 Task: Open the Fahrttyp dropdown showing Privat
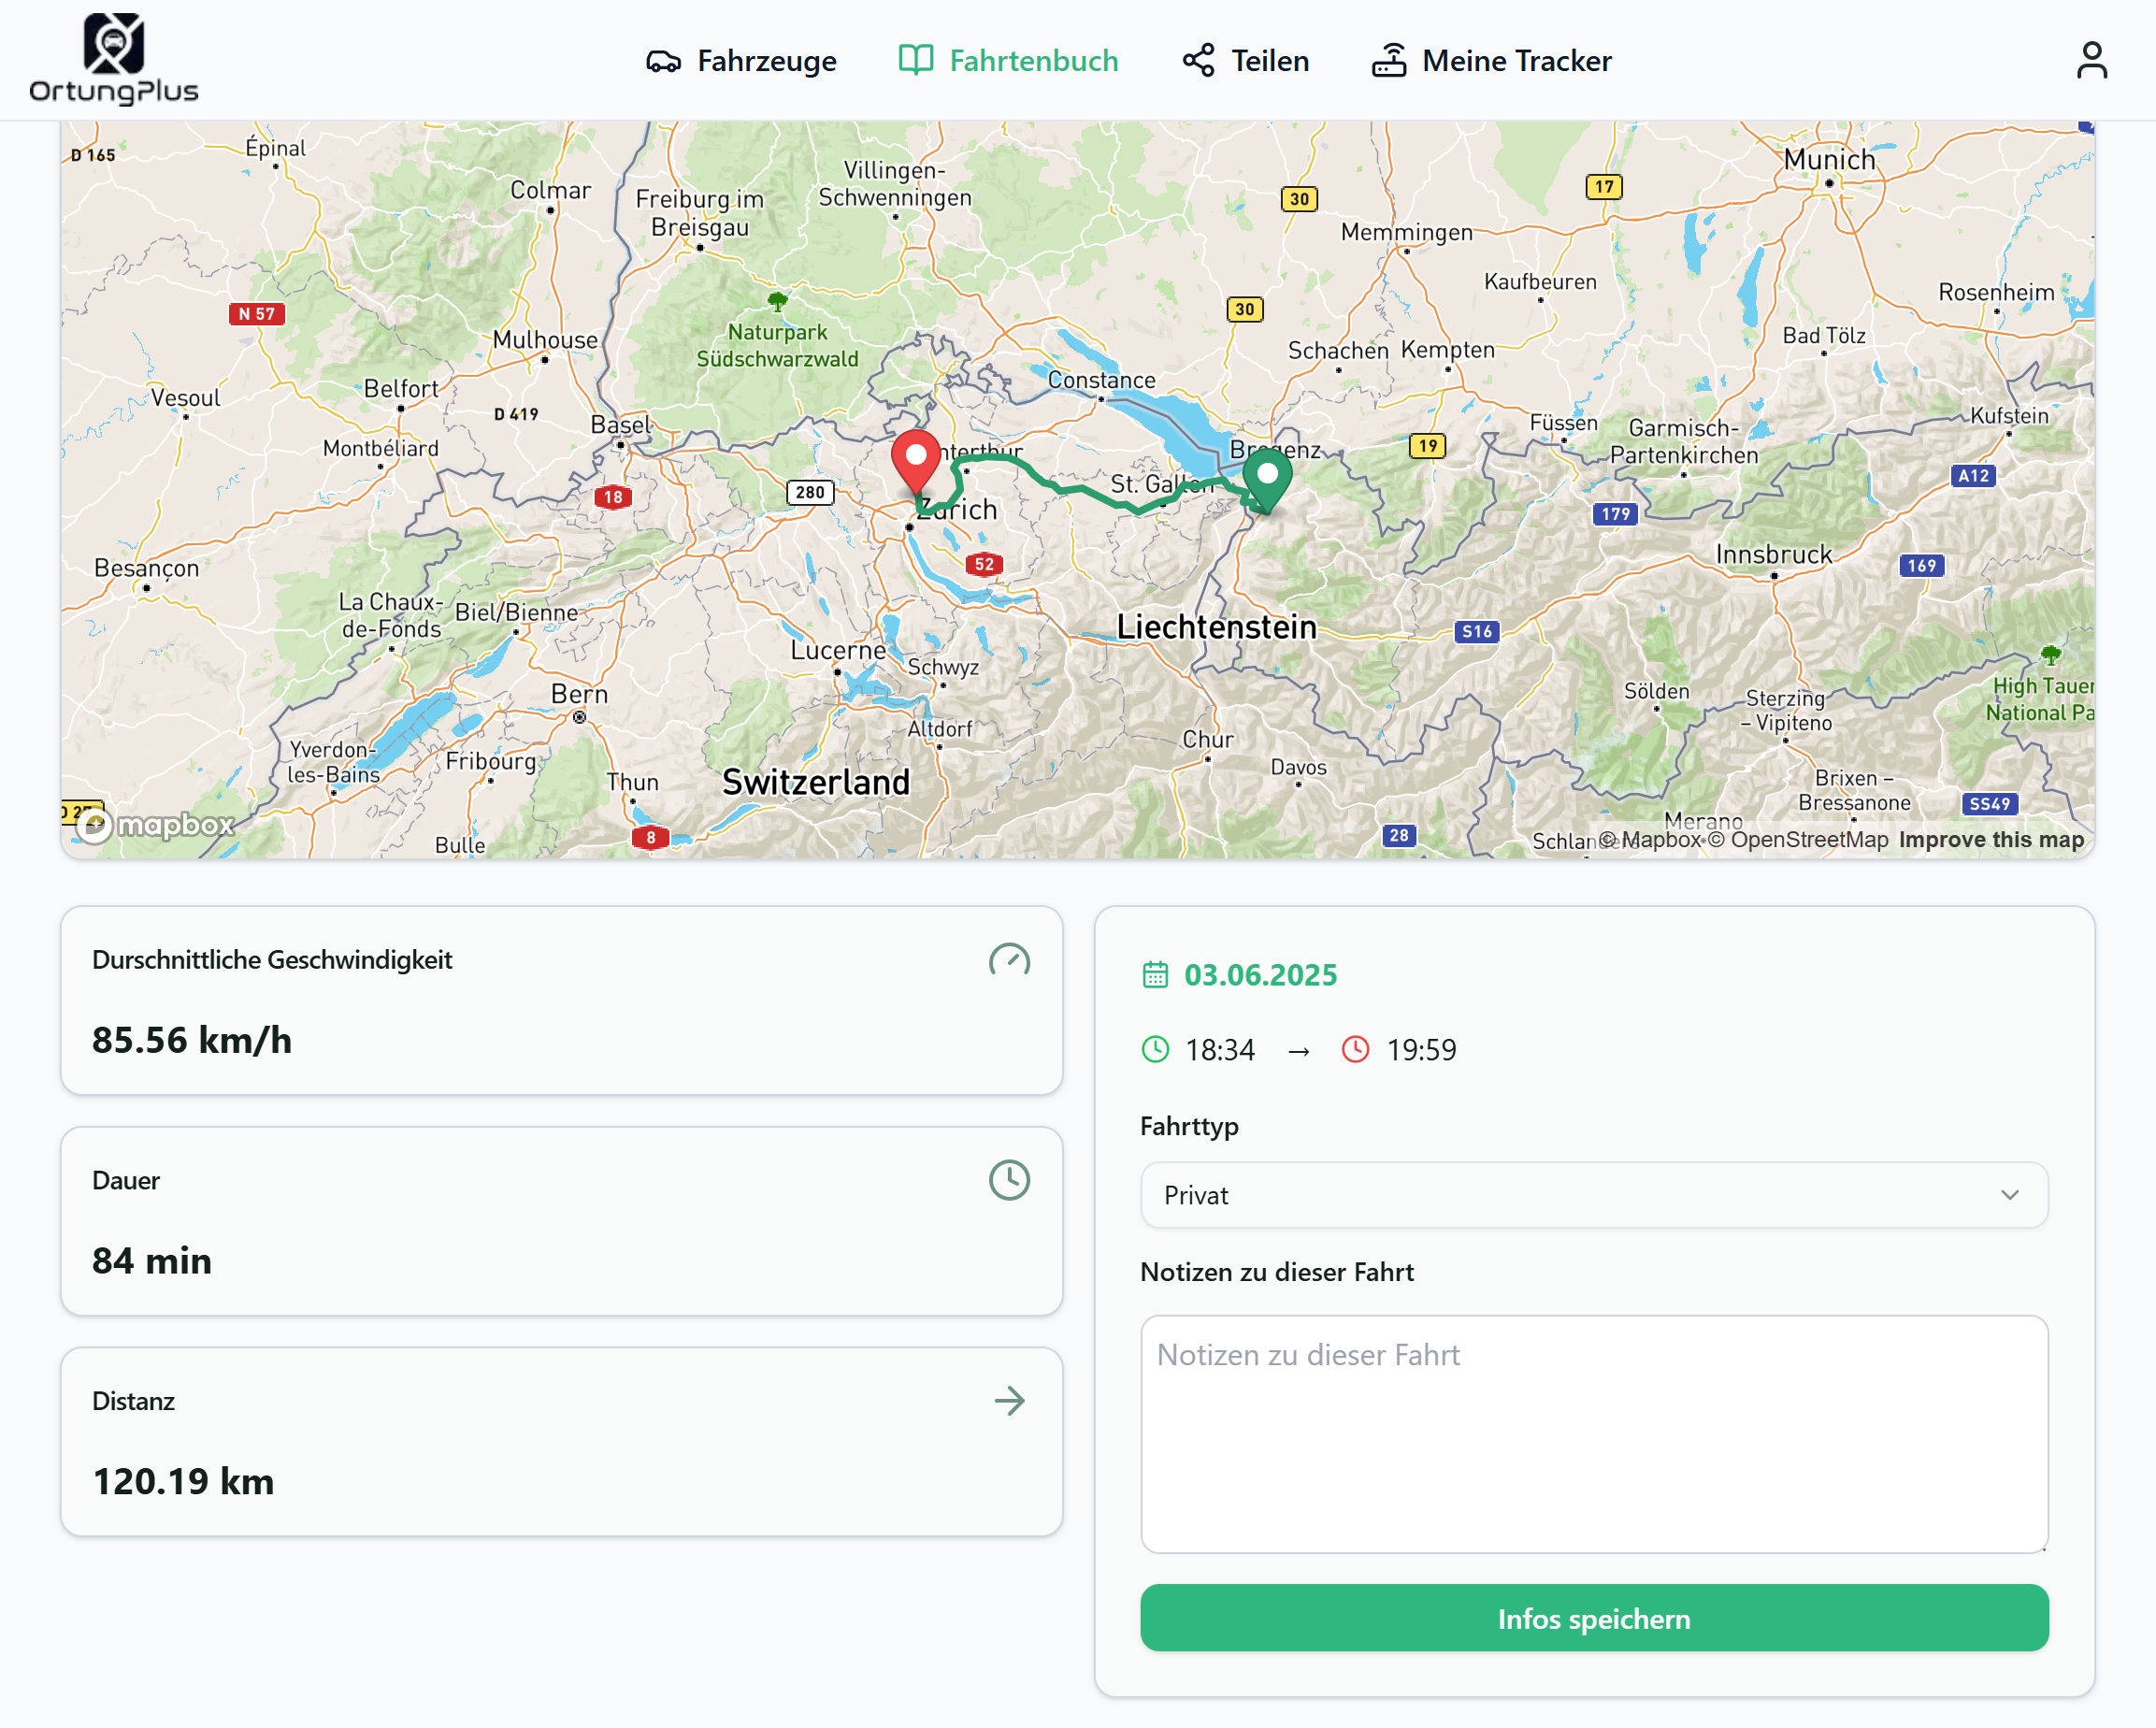[x=1593, y=1195]
